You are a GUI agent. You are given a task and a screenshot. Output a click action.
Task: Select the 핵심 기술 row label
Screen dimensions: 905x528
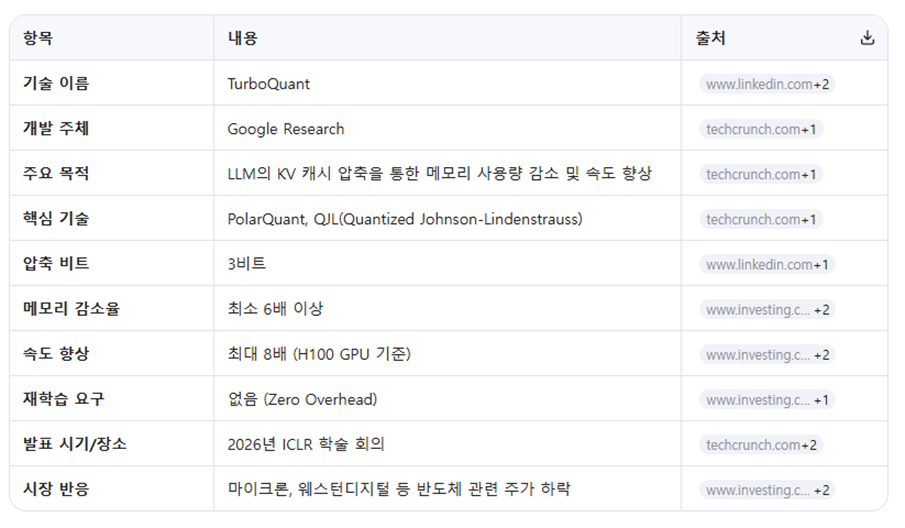56,218
